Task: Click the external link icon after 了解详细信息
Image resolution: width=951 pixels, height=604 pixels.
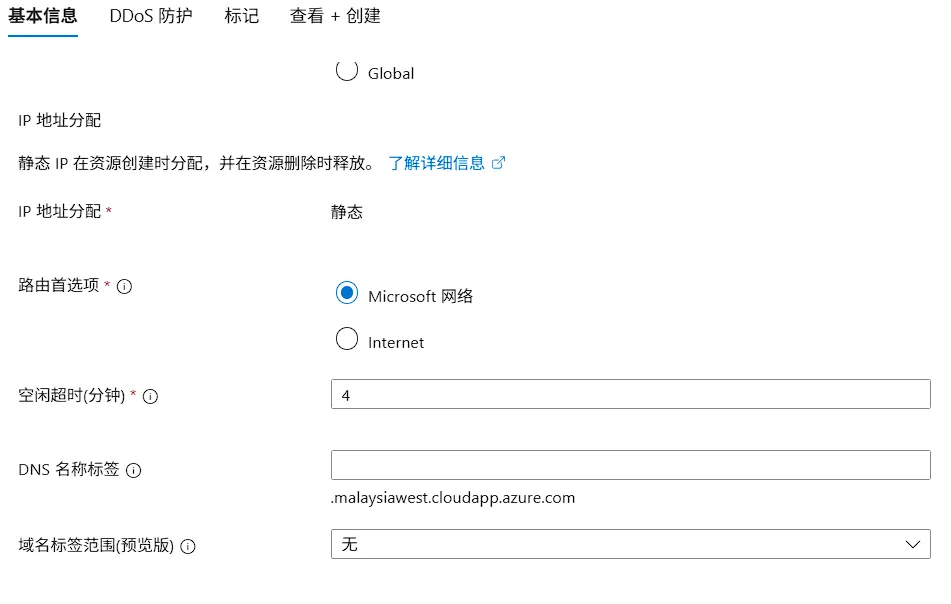Action: tap(499, 163)
